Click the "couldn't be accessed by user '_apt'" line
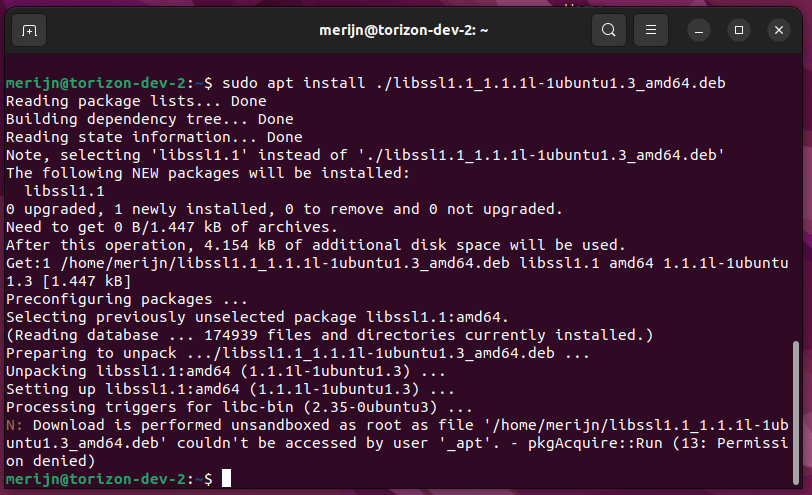The height and width of the screenshot is (495, 812). tap(397, 443)
